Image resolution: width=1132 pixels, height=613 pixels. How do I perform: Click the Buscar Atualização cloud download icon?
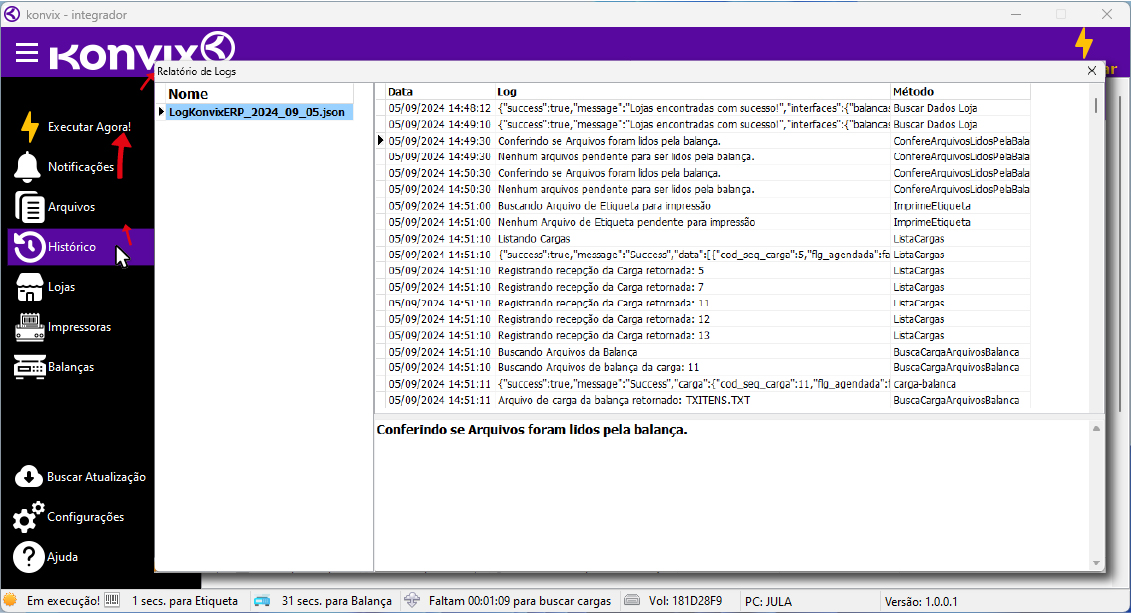29,477
